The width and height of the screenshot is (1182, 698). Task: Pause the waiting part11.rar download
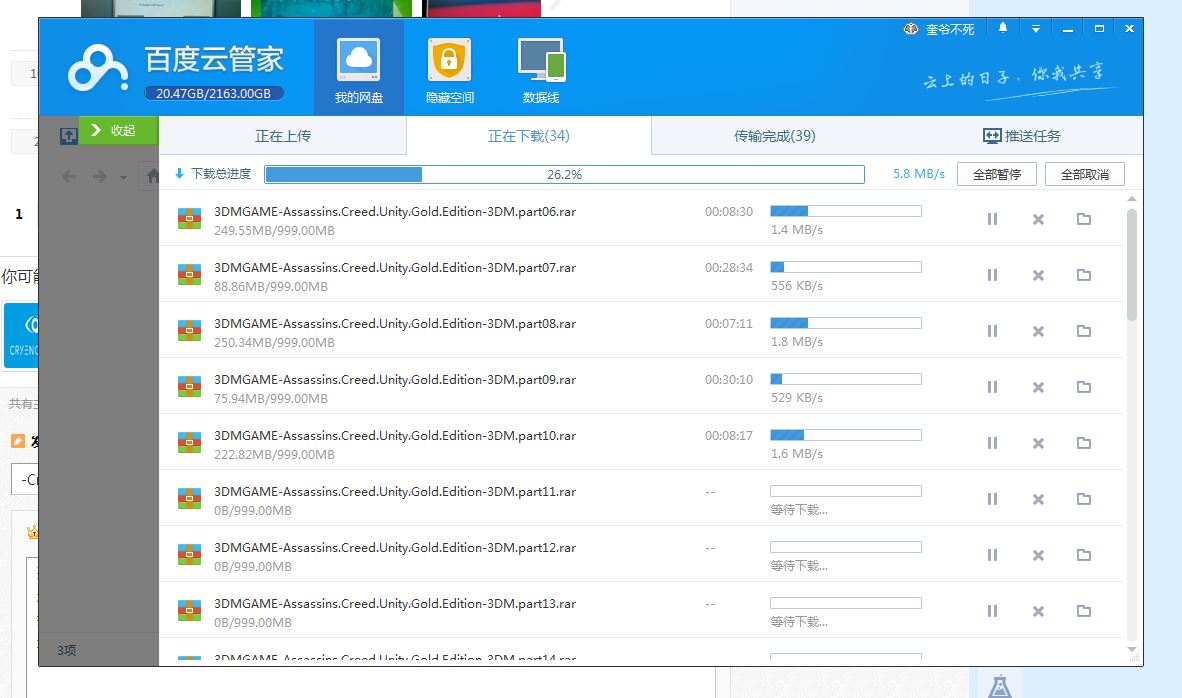[x=992, y=499]
